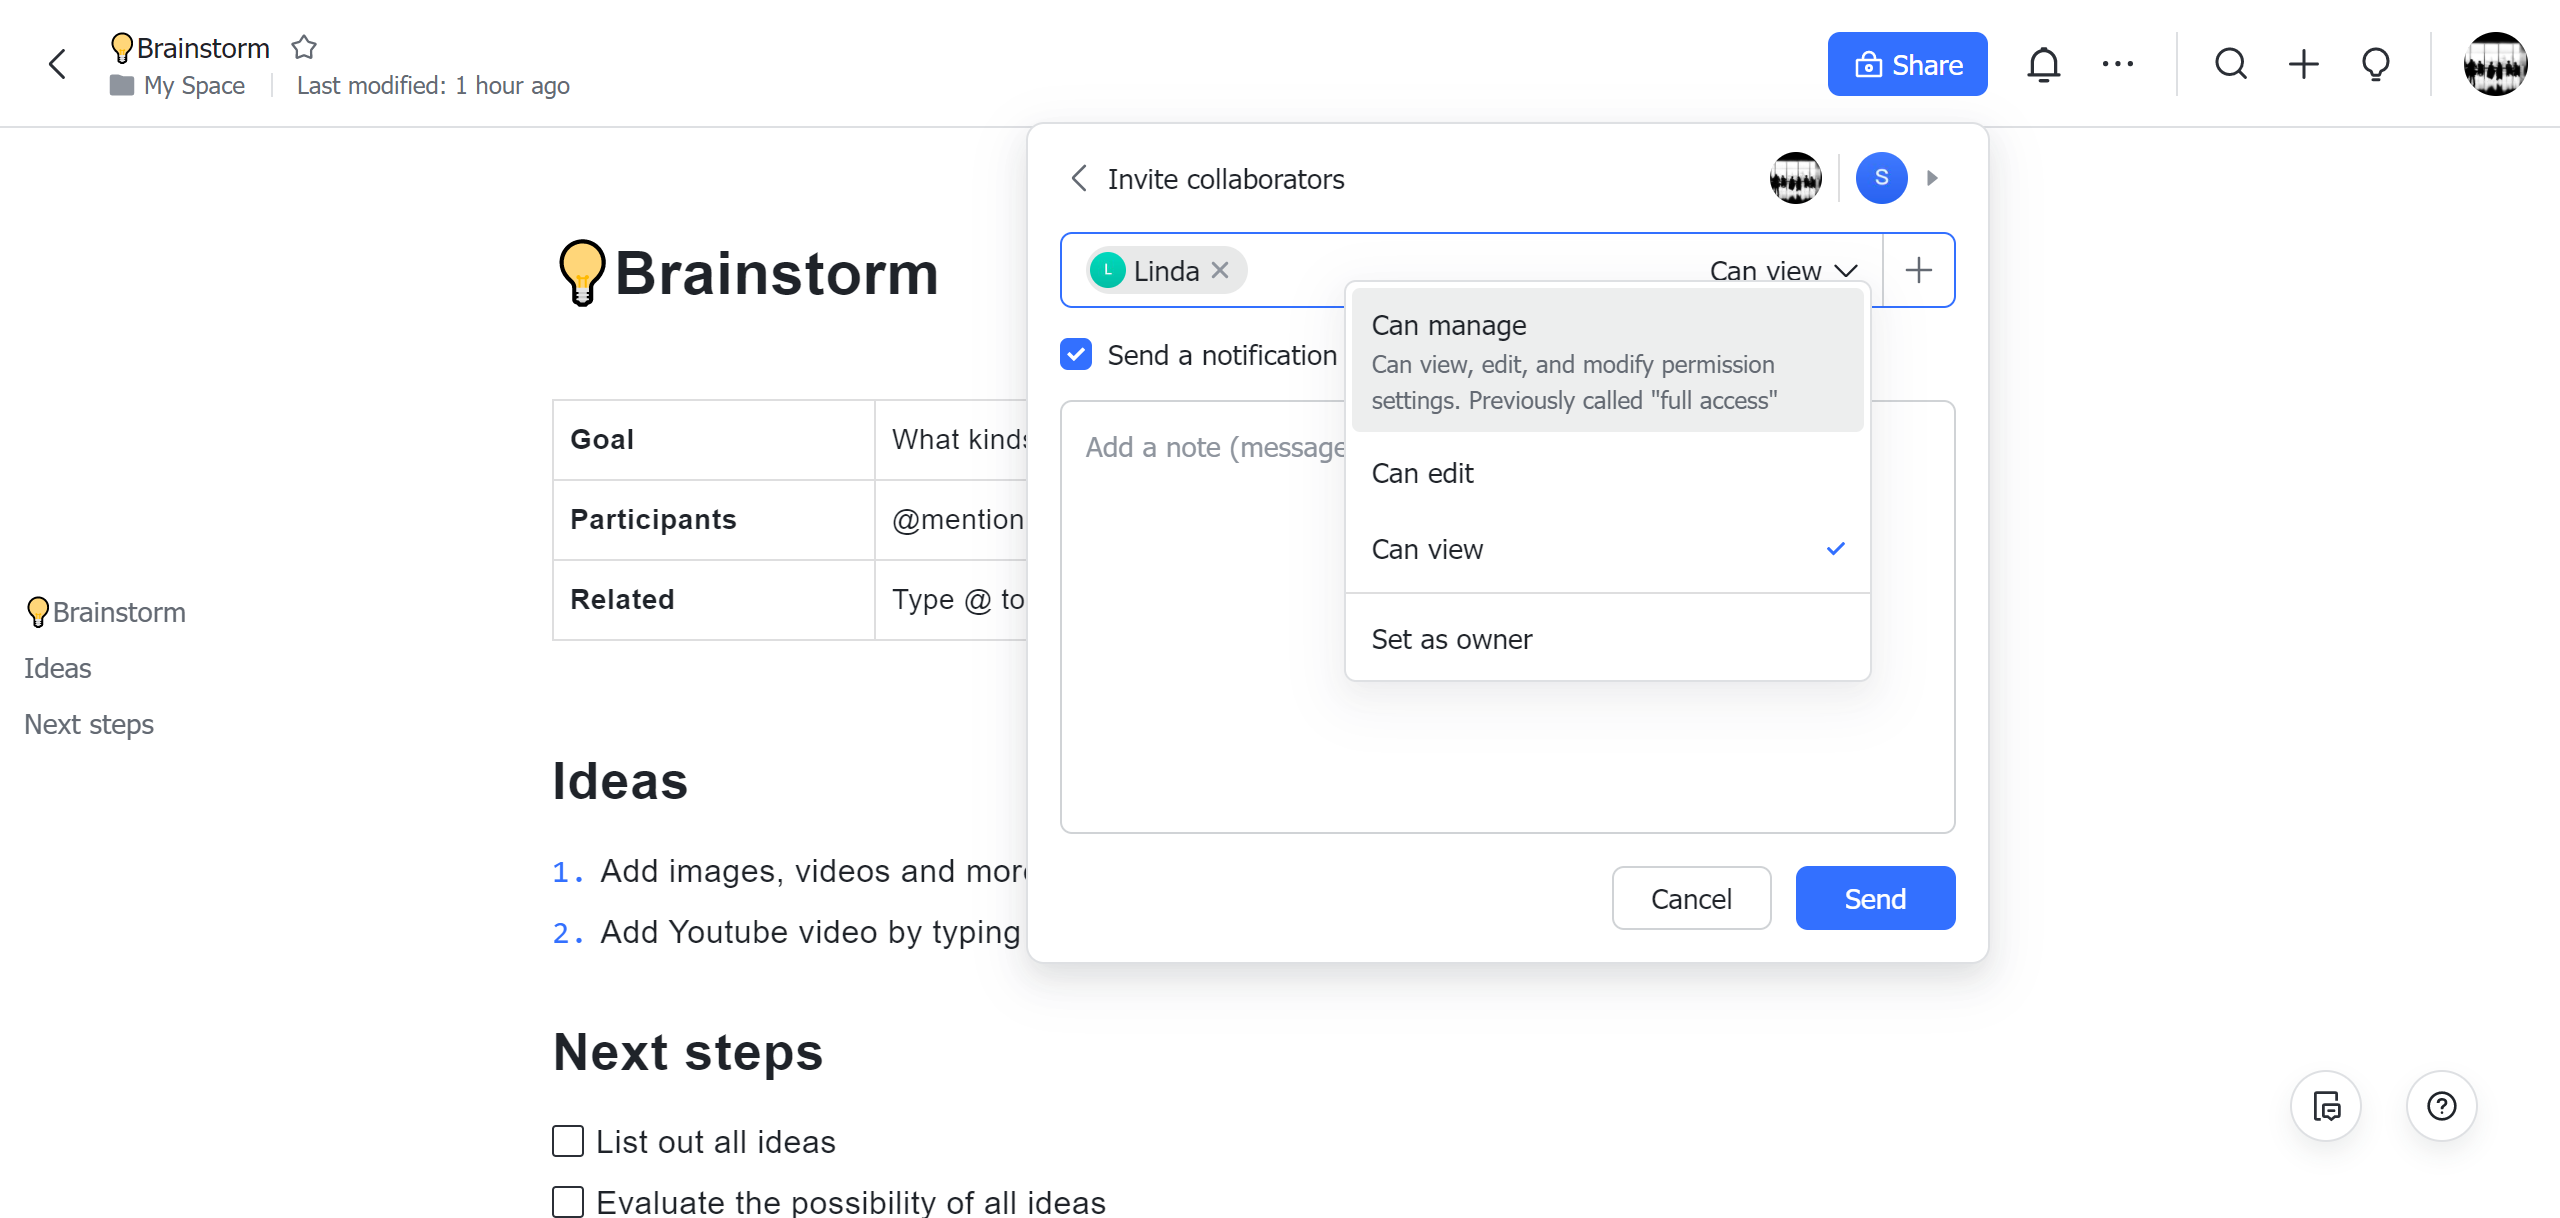Screen dimensions: 2560x1218
Task: Open the notifications bell
Action: 2044,63
